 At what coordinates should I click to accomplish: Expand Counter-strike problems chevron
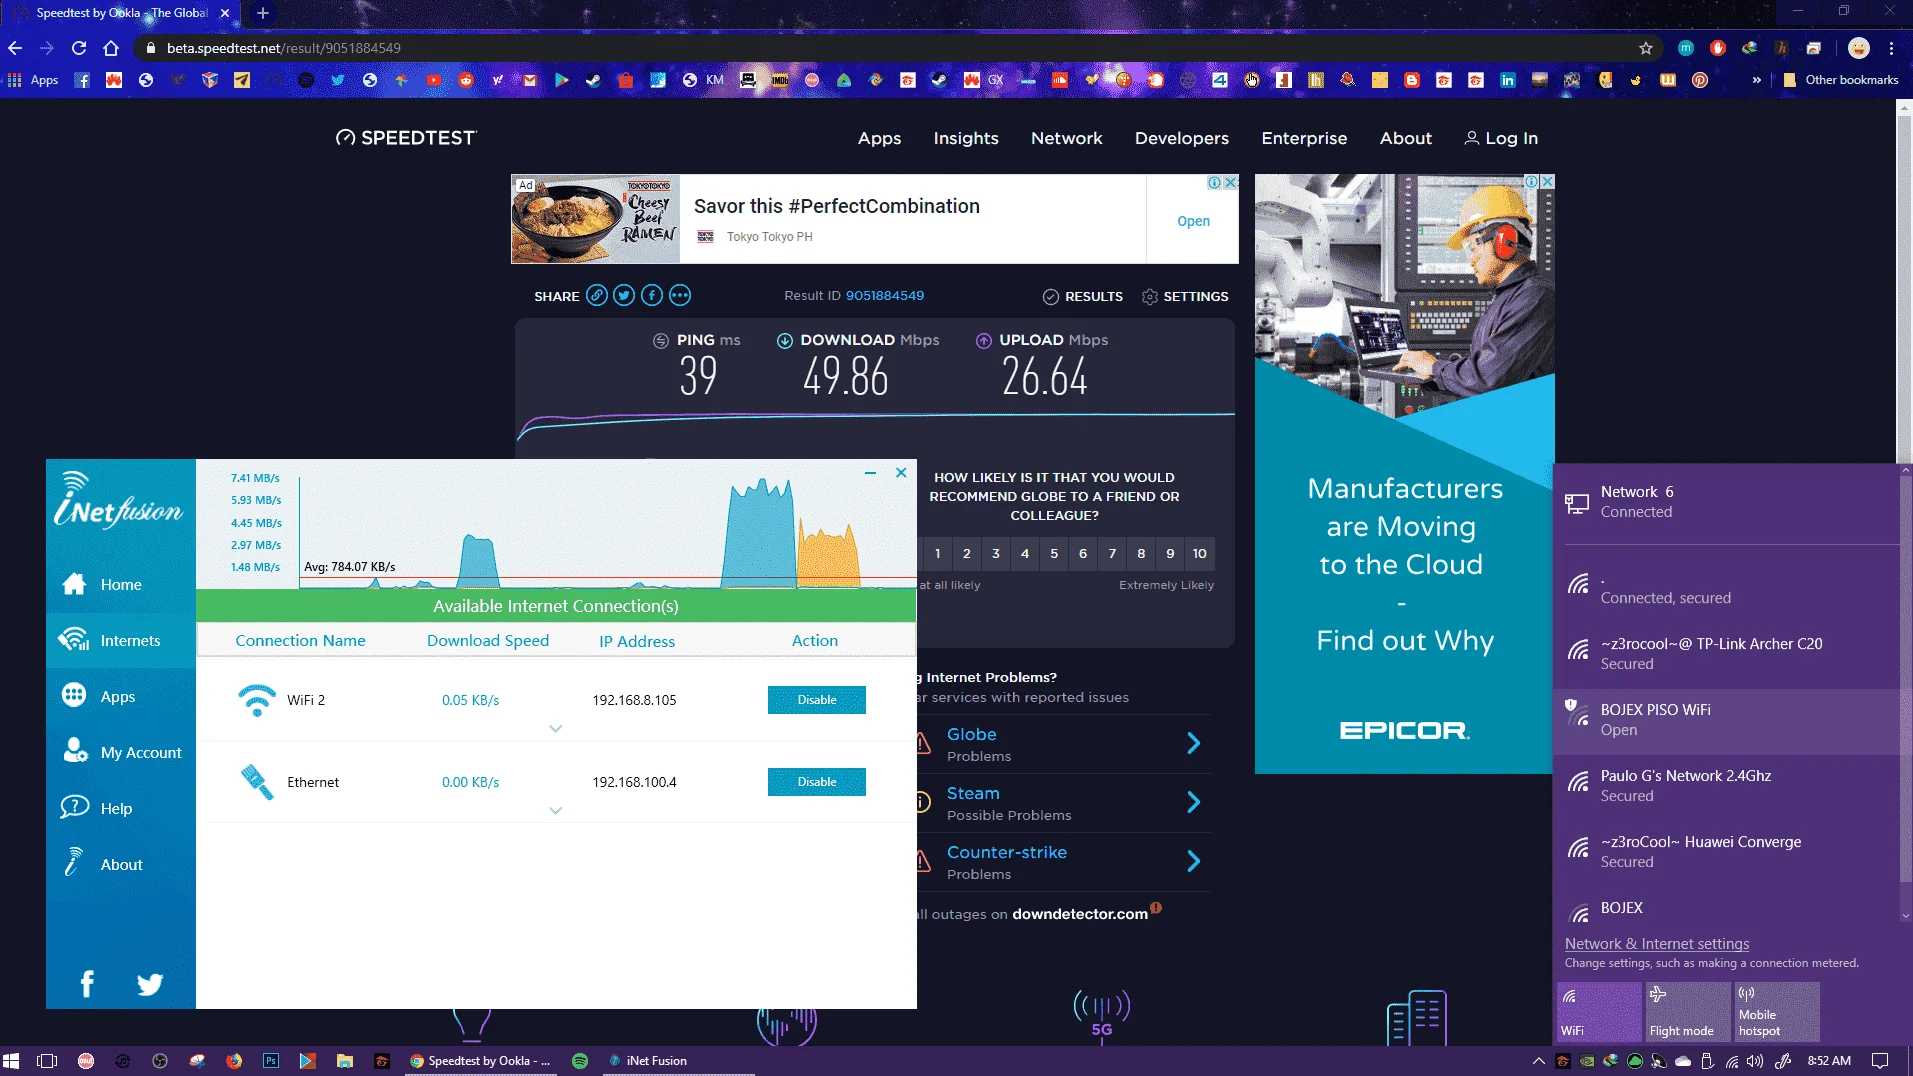[1194, 861]
